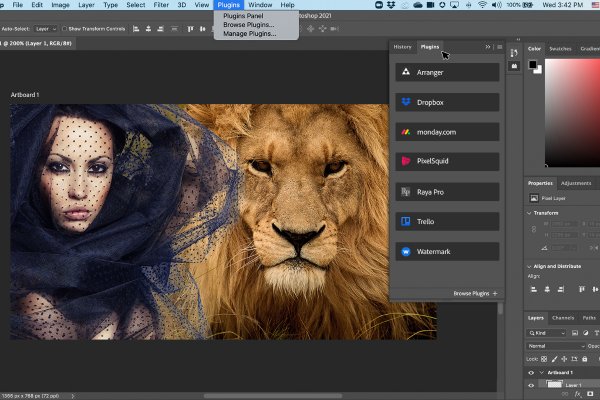Launch the PixelSquid plugin
Viewport: 600px width, 400px height.
[x=447, y=161]
